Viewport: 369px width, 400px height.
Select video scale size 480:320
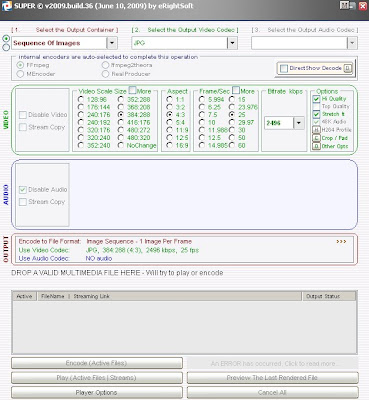pos(121,138)
